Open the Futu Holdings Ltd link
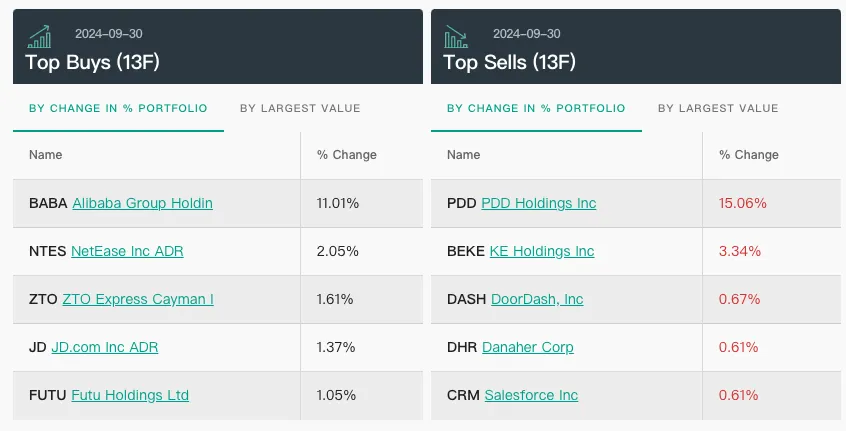The image size is (846, 431). pos(130,395)
